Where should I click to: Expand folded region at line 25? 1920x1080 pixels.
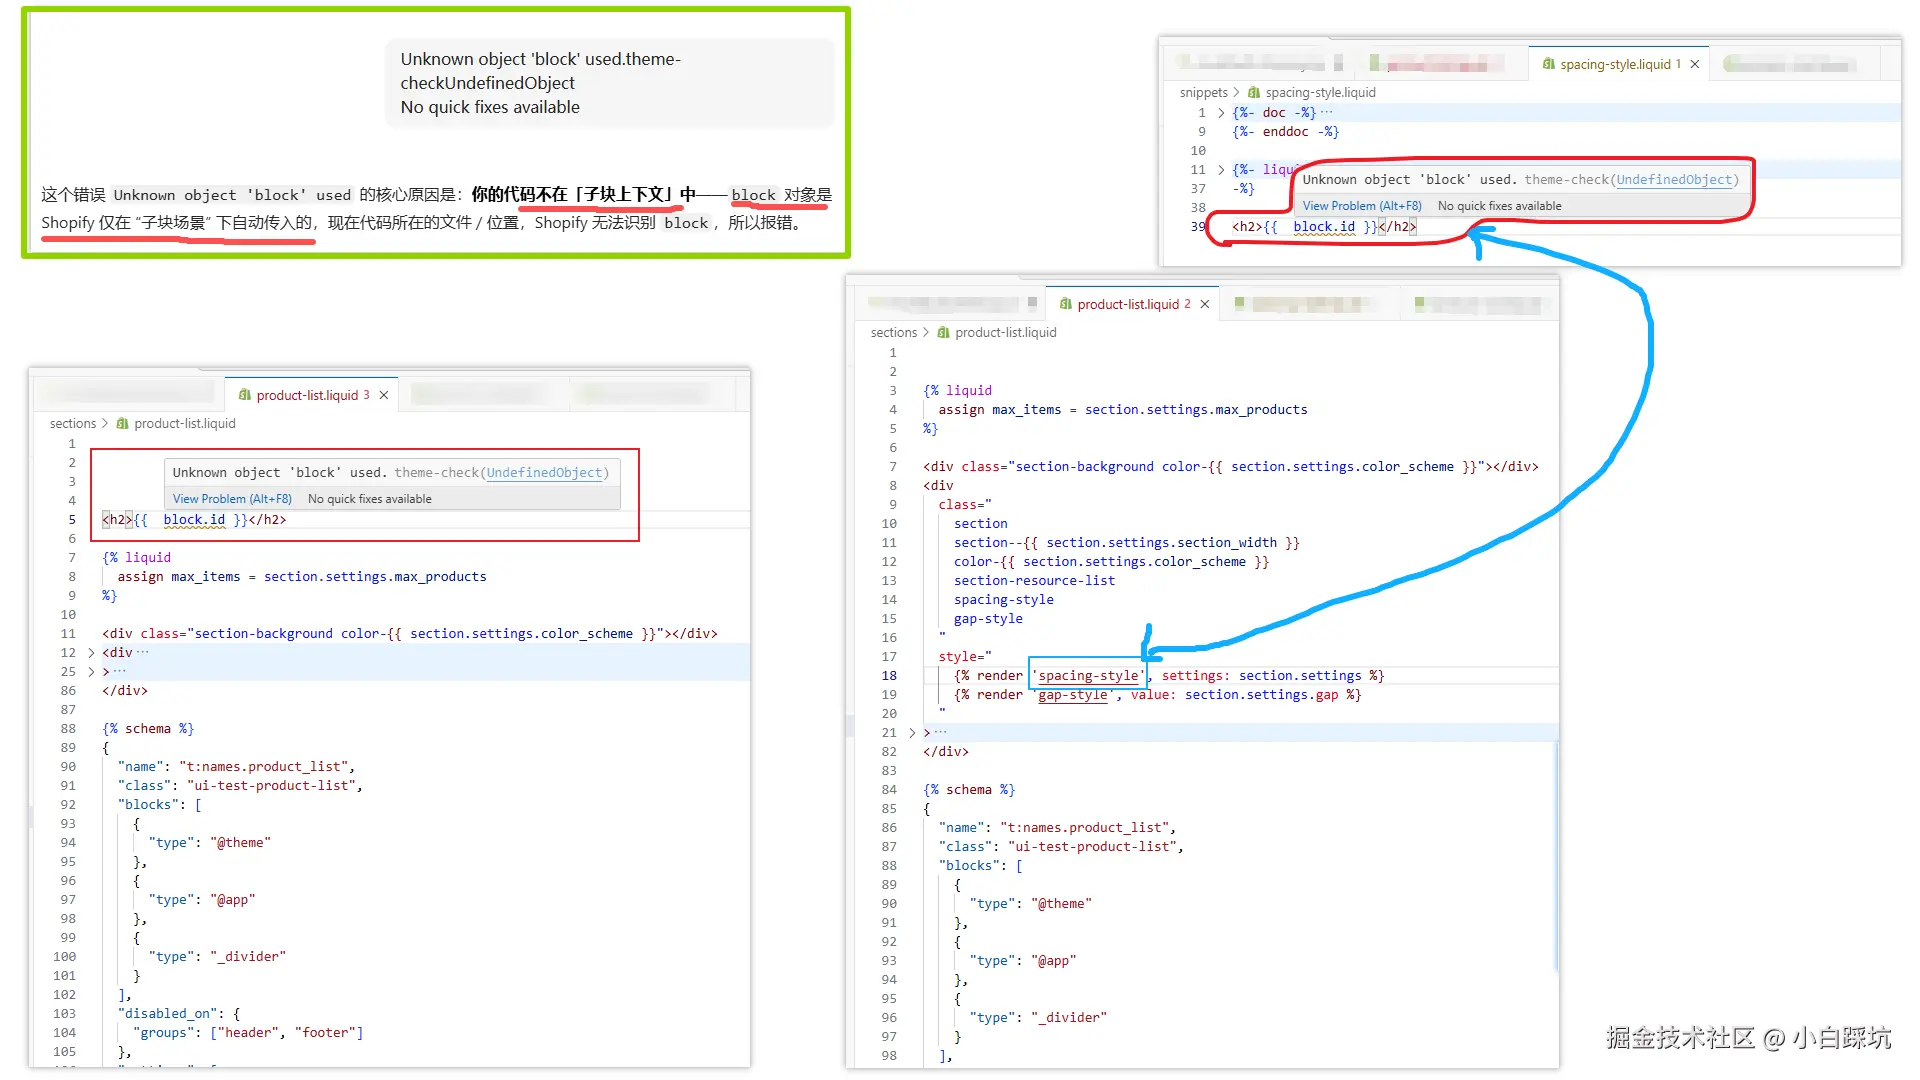pos(91,672)
